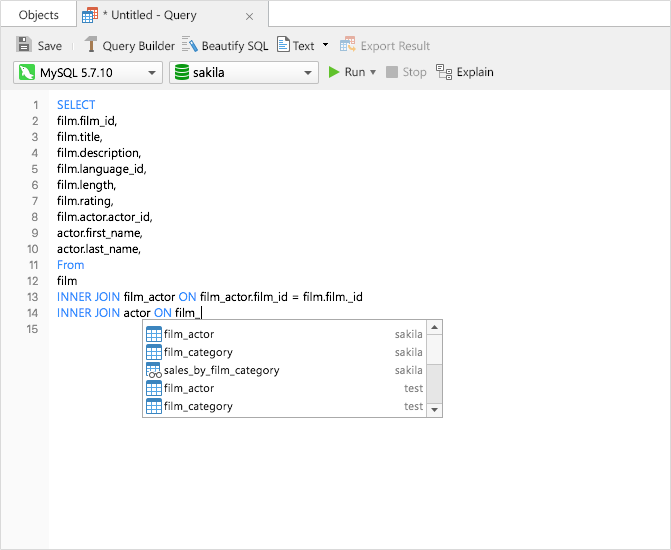
Task: Select film_actor suggestion from sakila
Action: pyautogui.click(x=285, y=334)
